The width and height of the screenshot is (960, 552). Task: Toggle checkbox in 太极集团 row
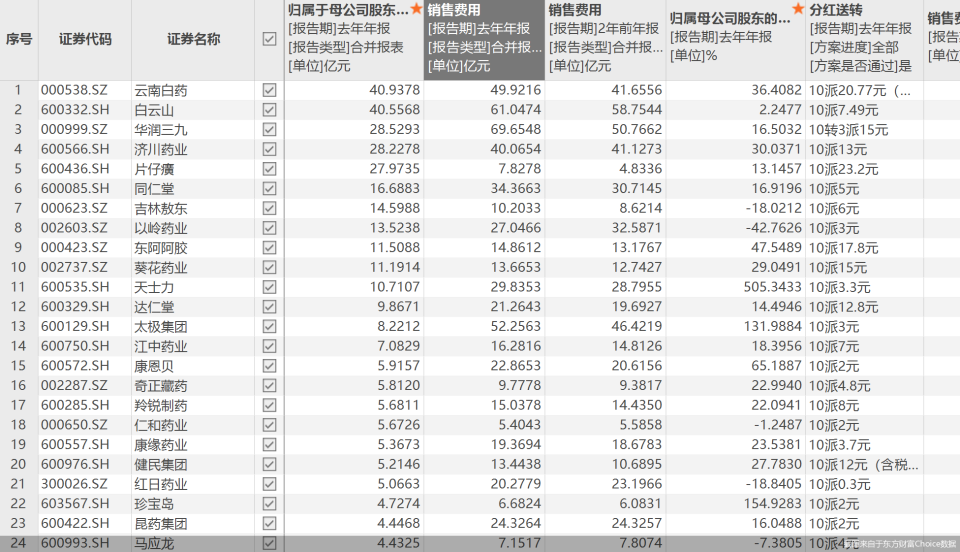click(x=269, y=326)
